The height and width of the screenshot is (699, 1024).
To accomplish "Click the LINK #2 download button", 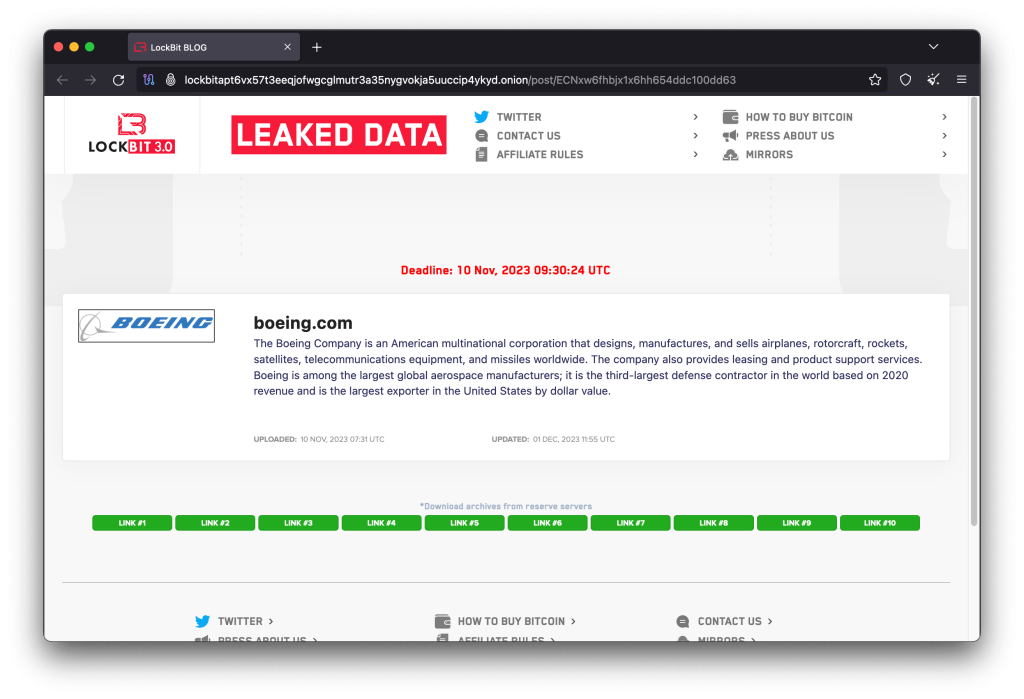I will [x=215, y=523].
